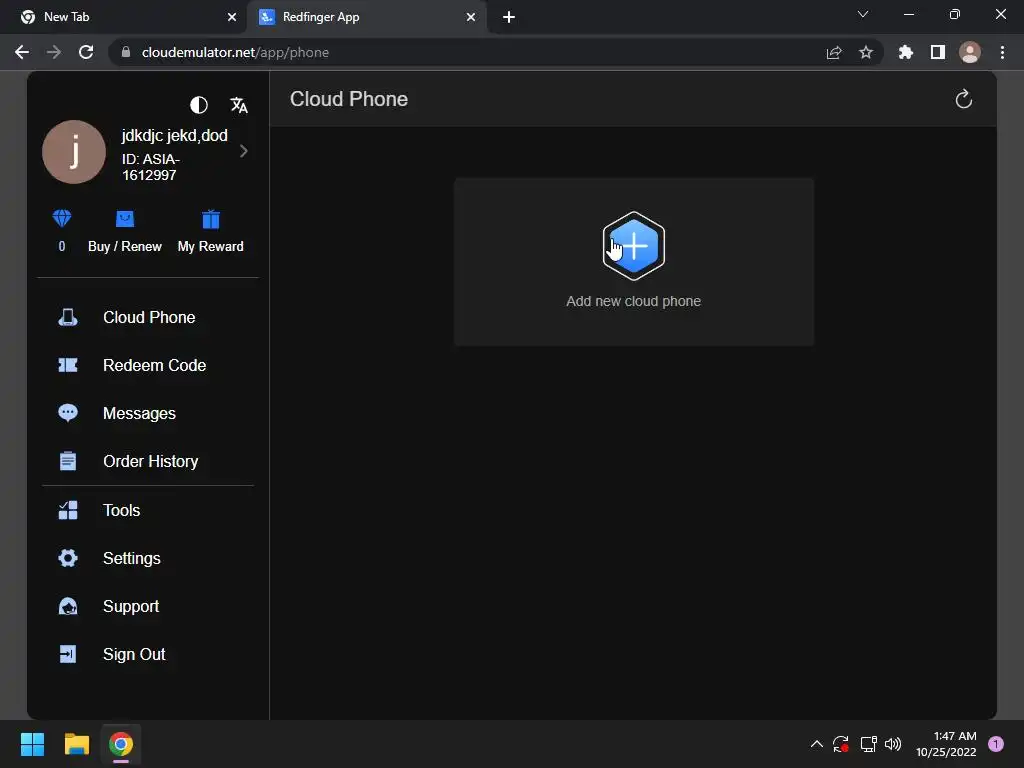Open Redeem Code menu item
The height and width of the screenshot is (768, 1024).
click(x=154, y=365)
